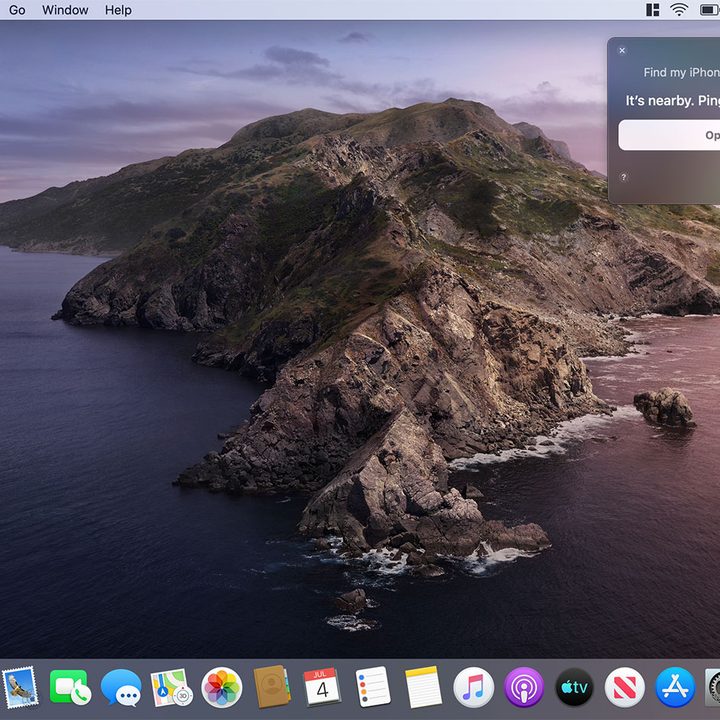Open the Wi-Fi status menu

[679, 10]
